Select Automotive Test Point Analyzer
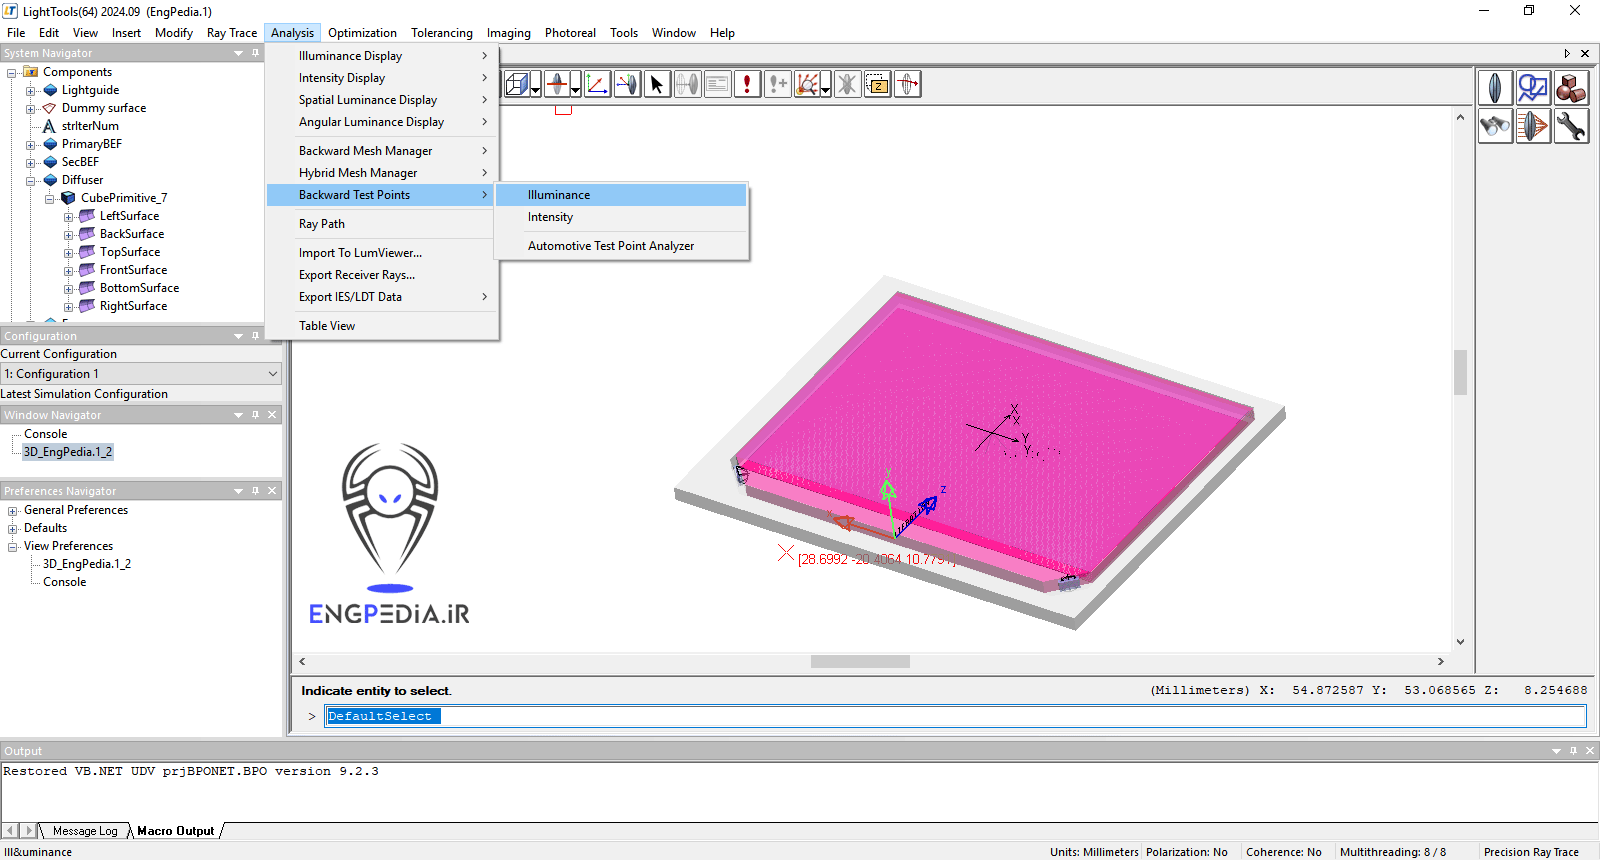Screen dimensions: 1600x860 621,246
